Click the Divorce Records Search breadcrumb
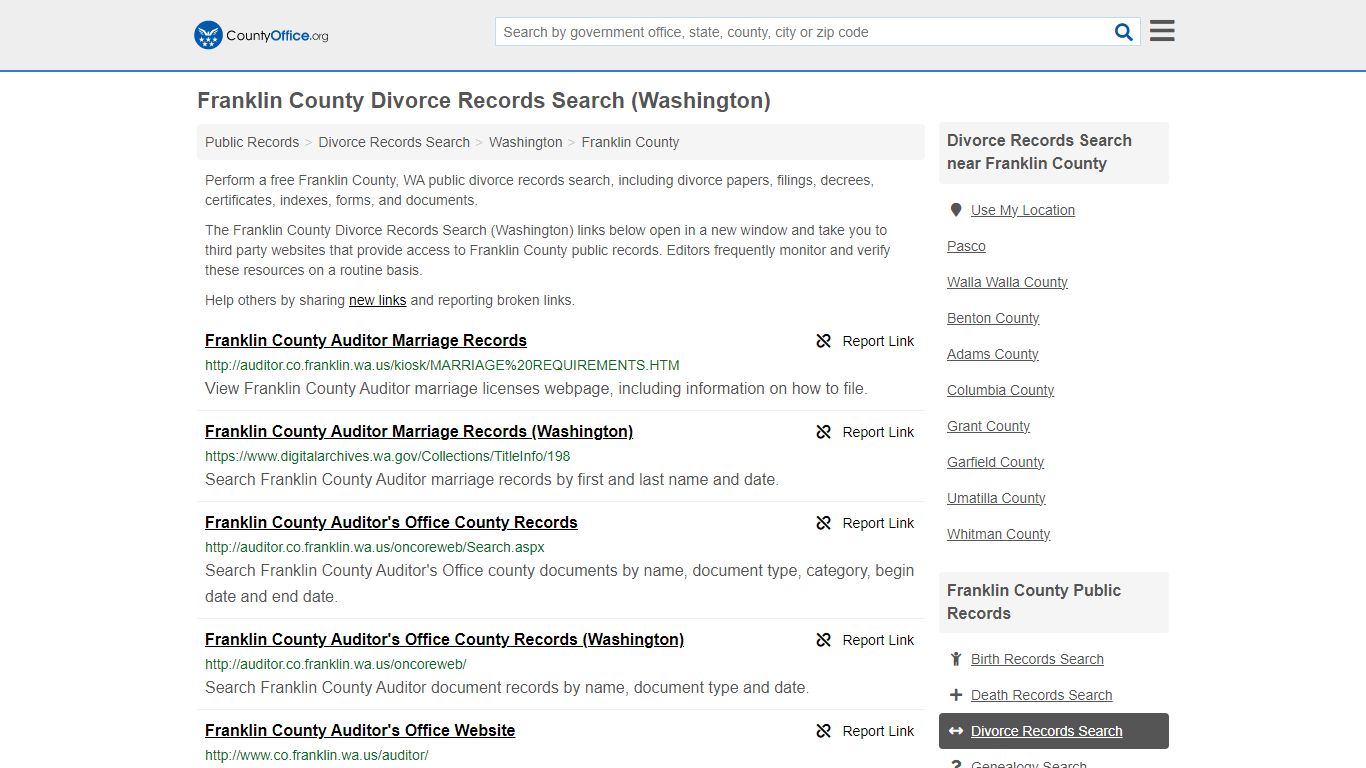The image size is (1366, 768). [394, 142]
